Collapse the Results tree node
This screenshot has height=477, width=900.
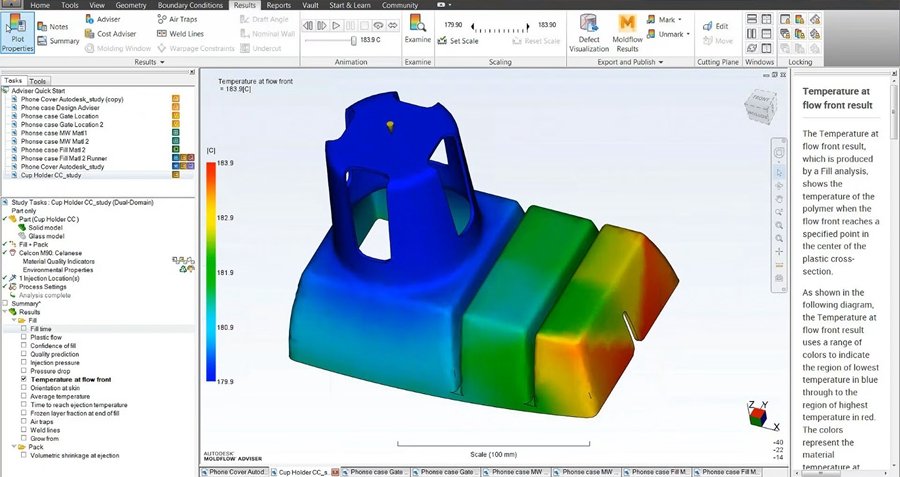(5, 312)
